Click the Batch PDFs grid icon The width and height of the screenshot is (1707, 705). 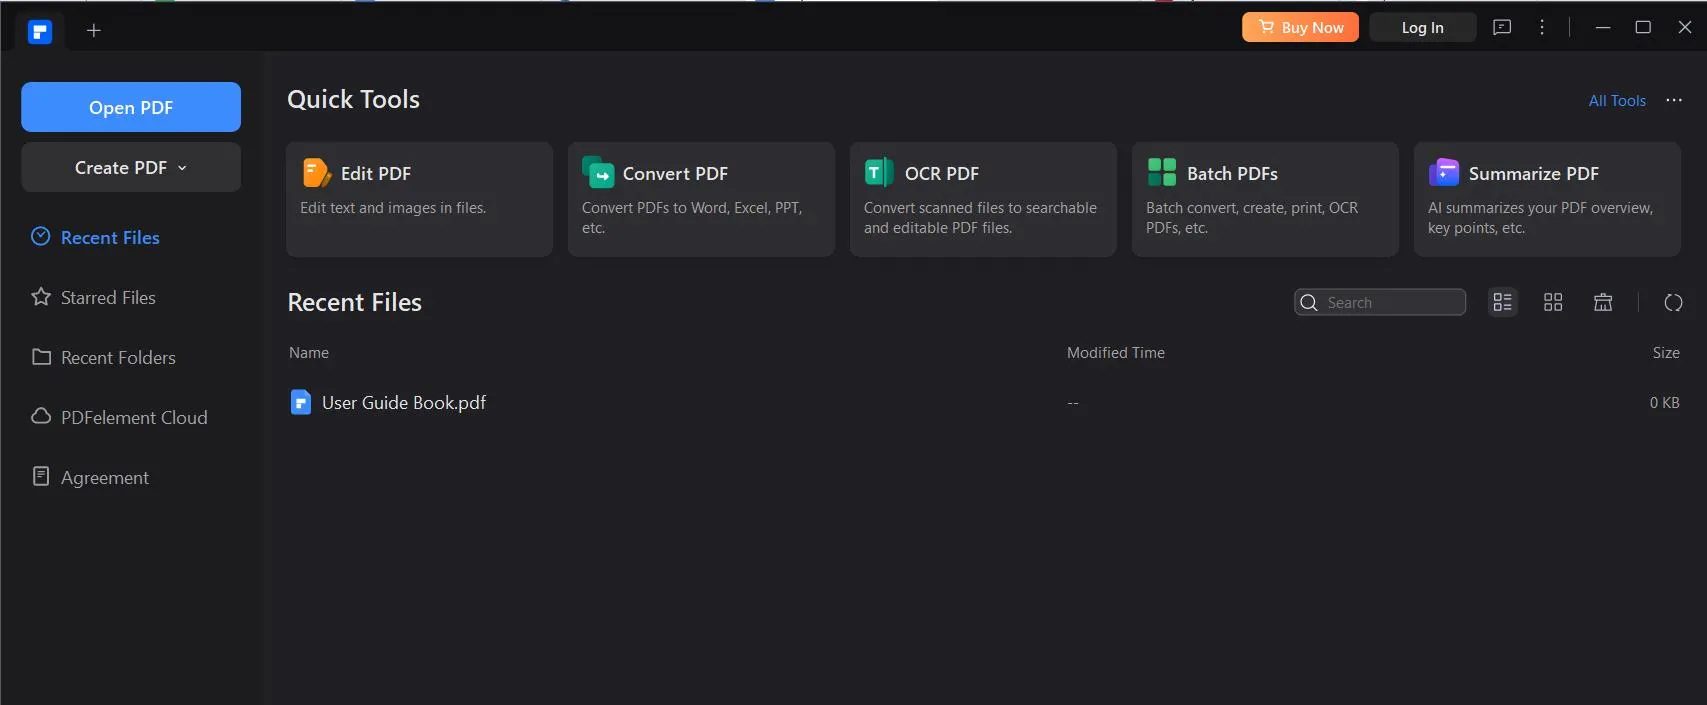tap(1162, 172)
